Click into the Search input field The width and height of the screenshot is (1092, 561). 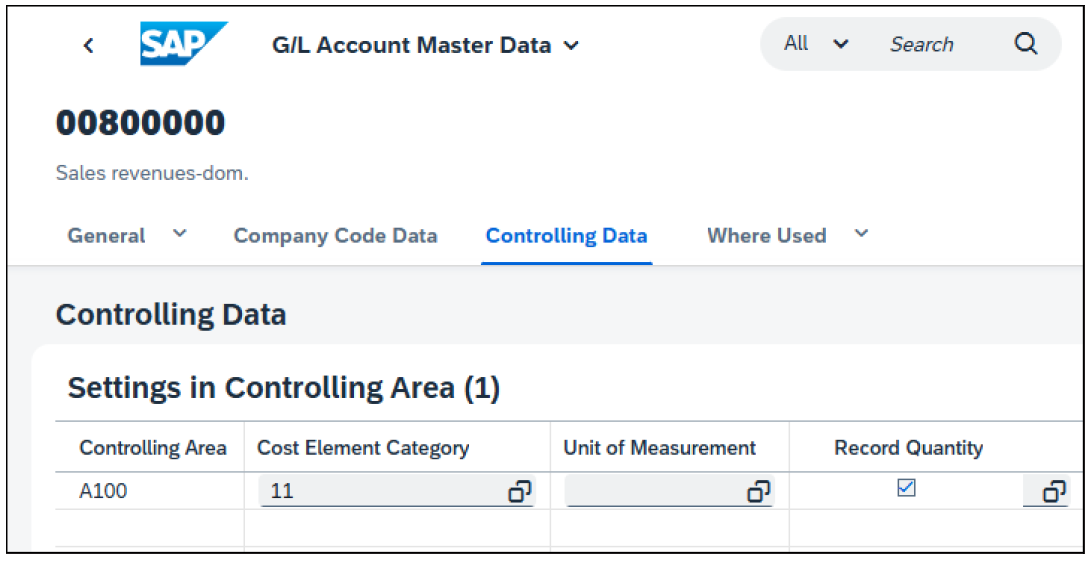pos(935,44)
